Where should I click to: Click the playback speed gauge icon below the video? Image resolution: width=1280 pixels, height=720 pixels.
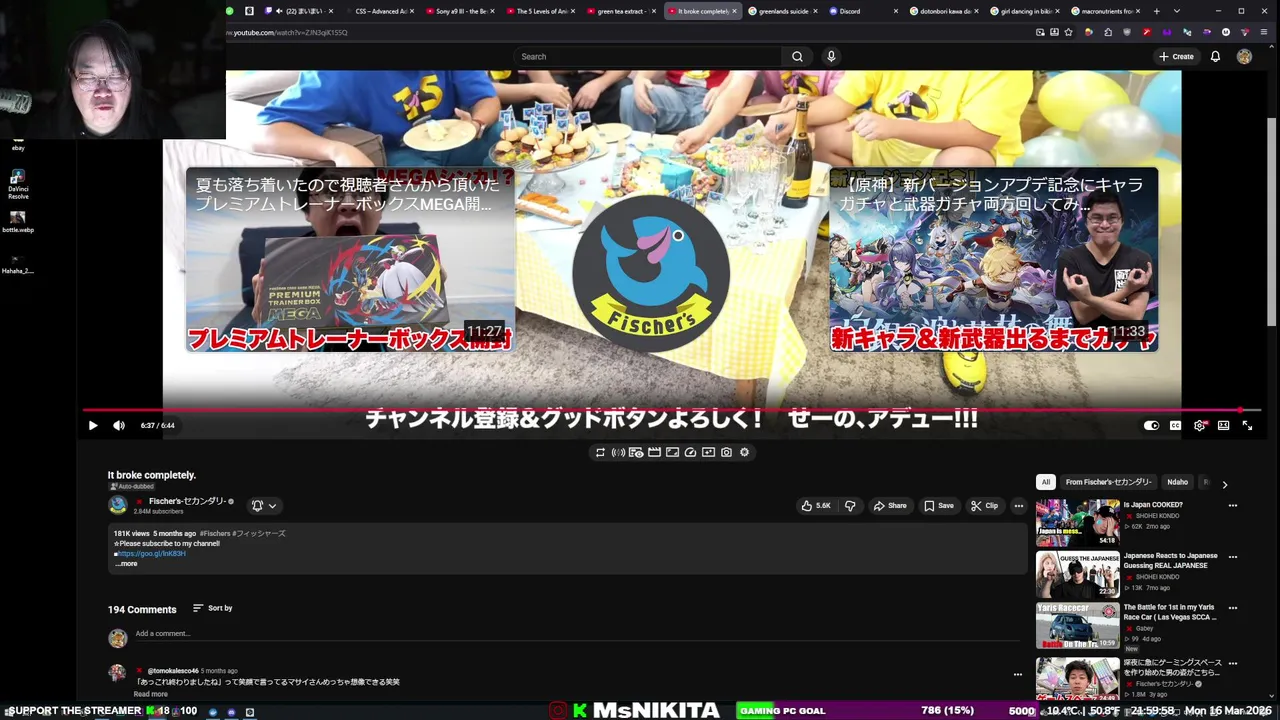pos(690,452)
